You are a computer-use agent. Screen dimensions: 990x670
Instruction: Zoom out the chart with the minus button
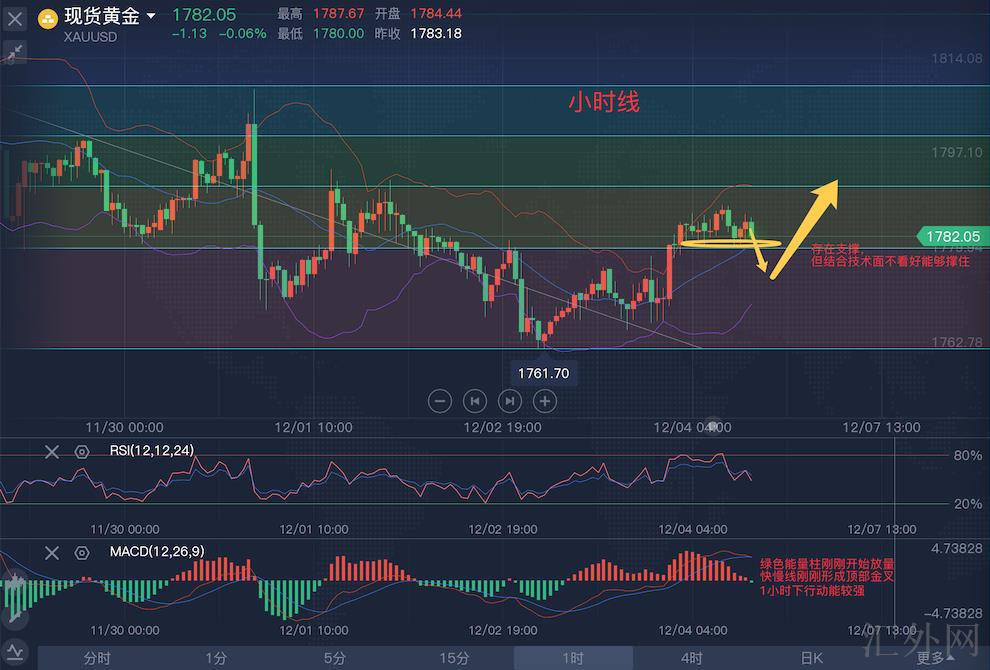(x=440, y=401)
